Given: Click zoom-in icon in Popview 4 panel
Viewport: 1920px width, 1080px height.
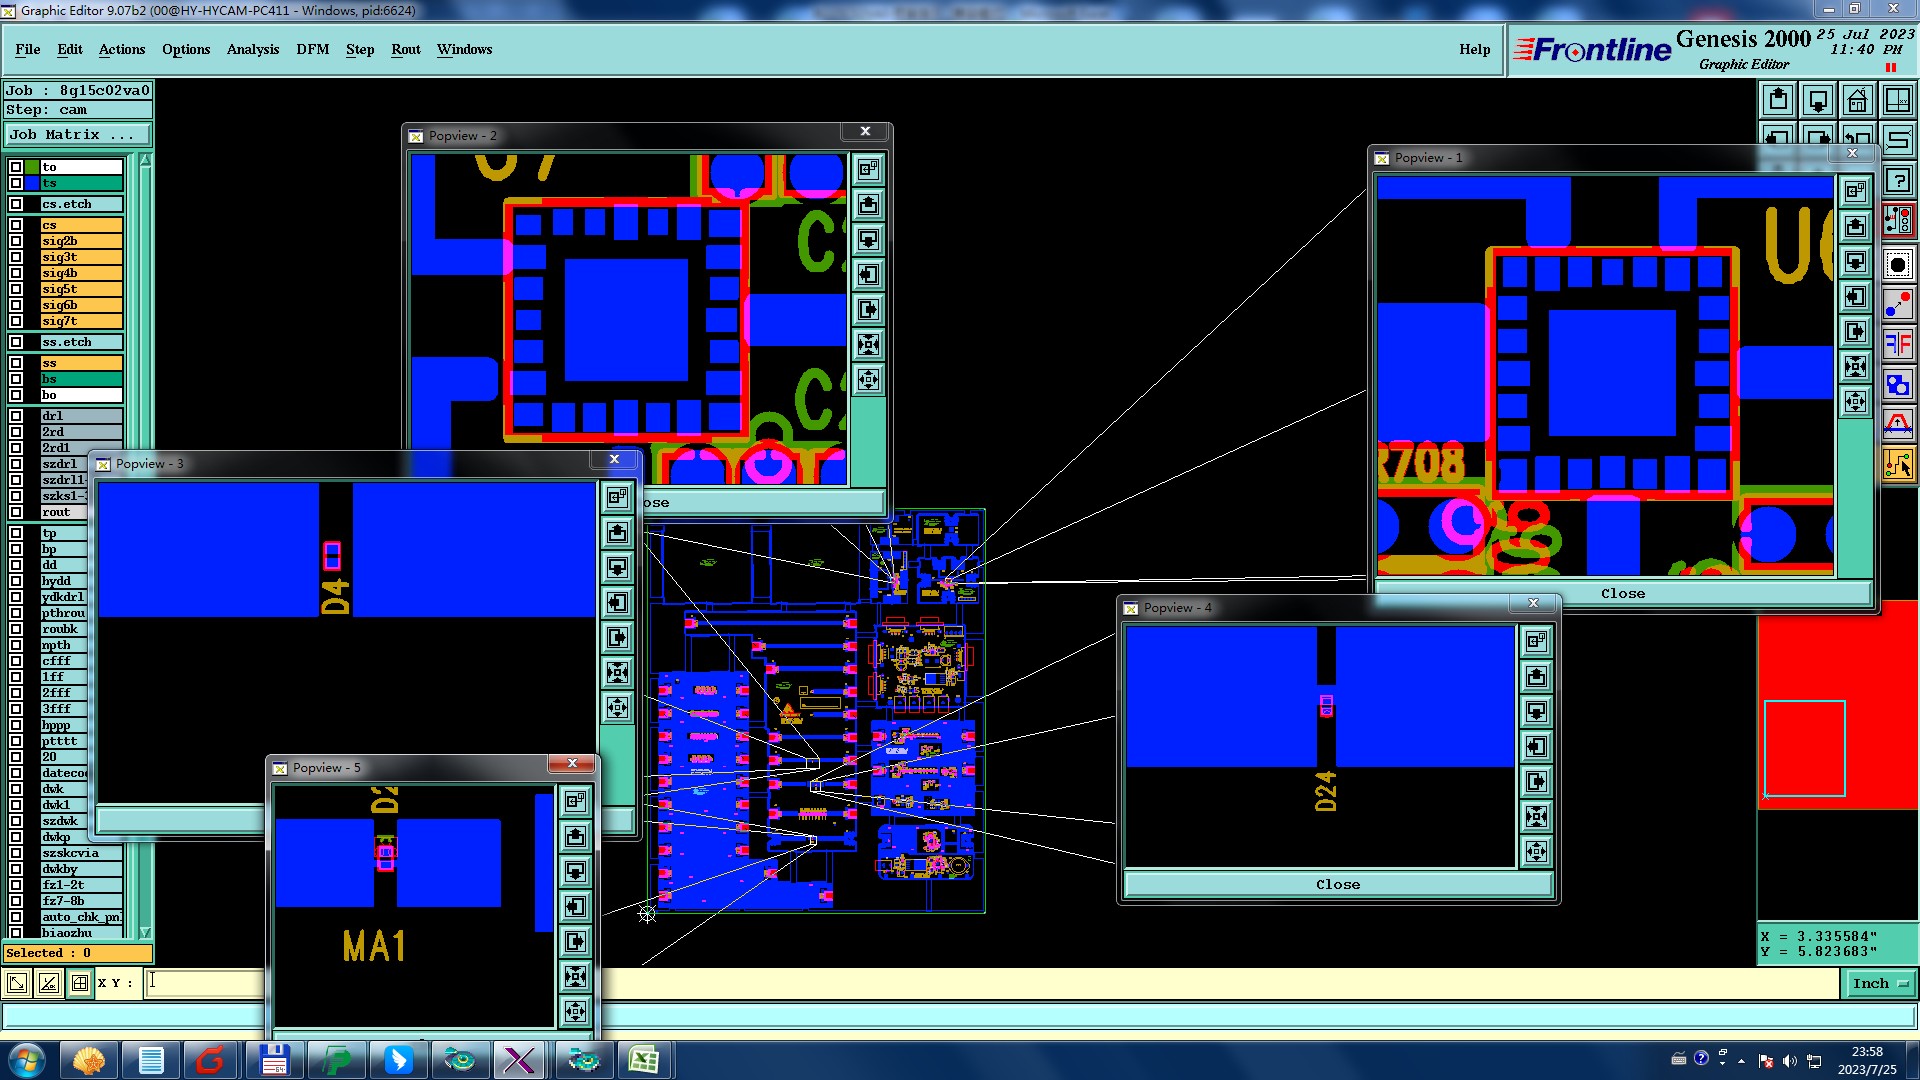Looking at the screenshot, I should (1537, 817).
